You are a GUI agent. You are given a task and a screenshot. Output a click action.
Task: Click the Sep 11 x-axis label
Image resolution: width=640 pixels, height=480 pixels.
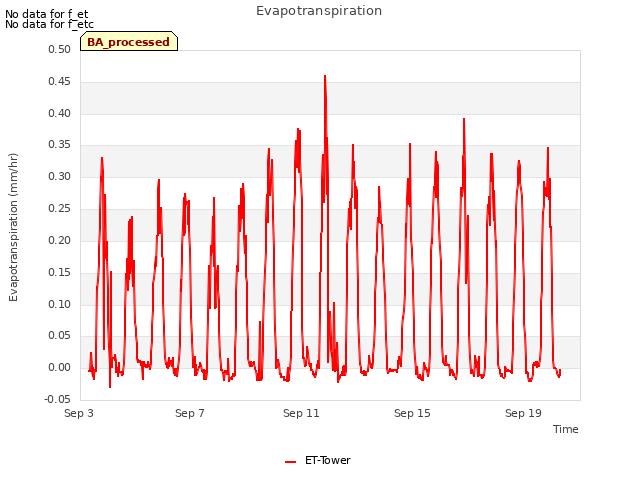click(x=301, y=413)
